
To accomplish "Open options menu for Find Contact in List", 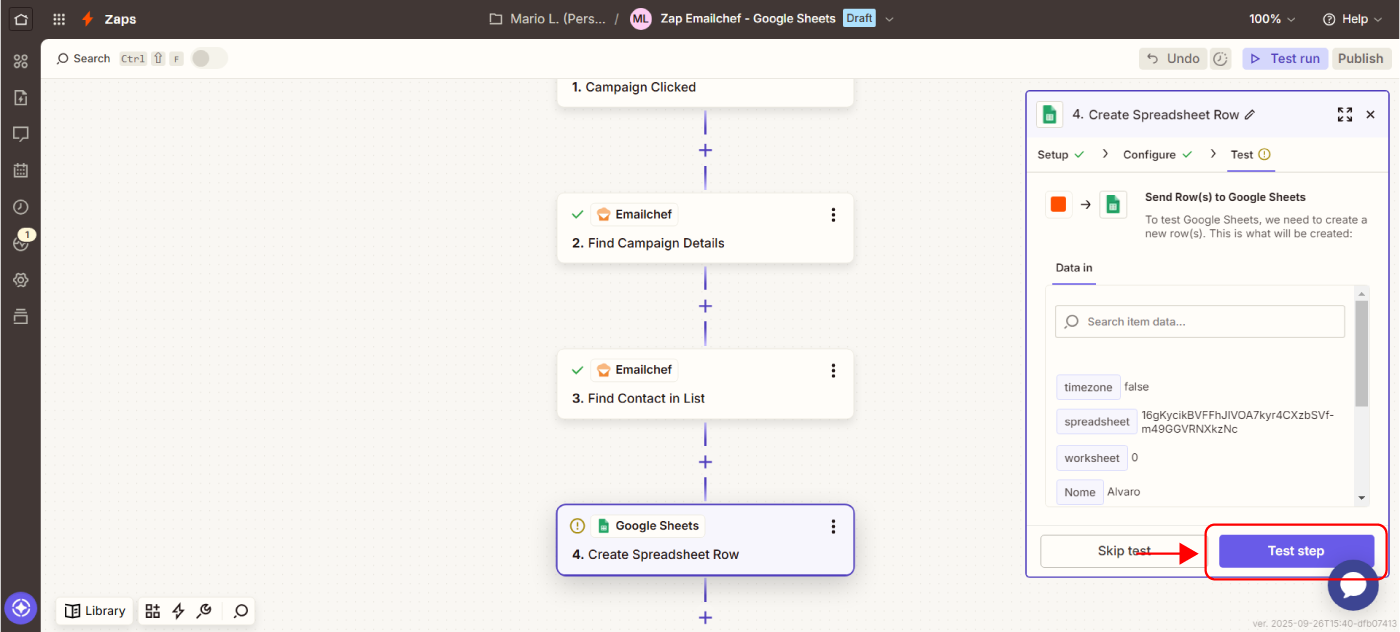I will (833, 371).
